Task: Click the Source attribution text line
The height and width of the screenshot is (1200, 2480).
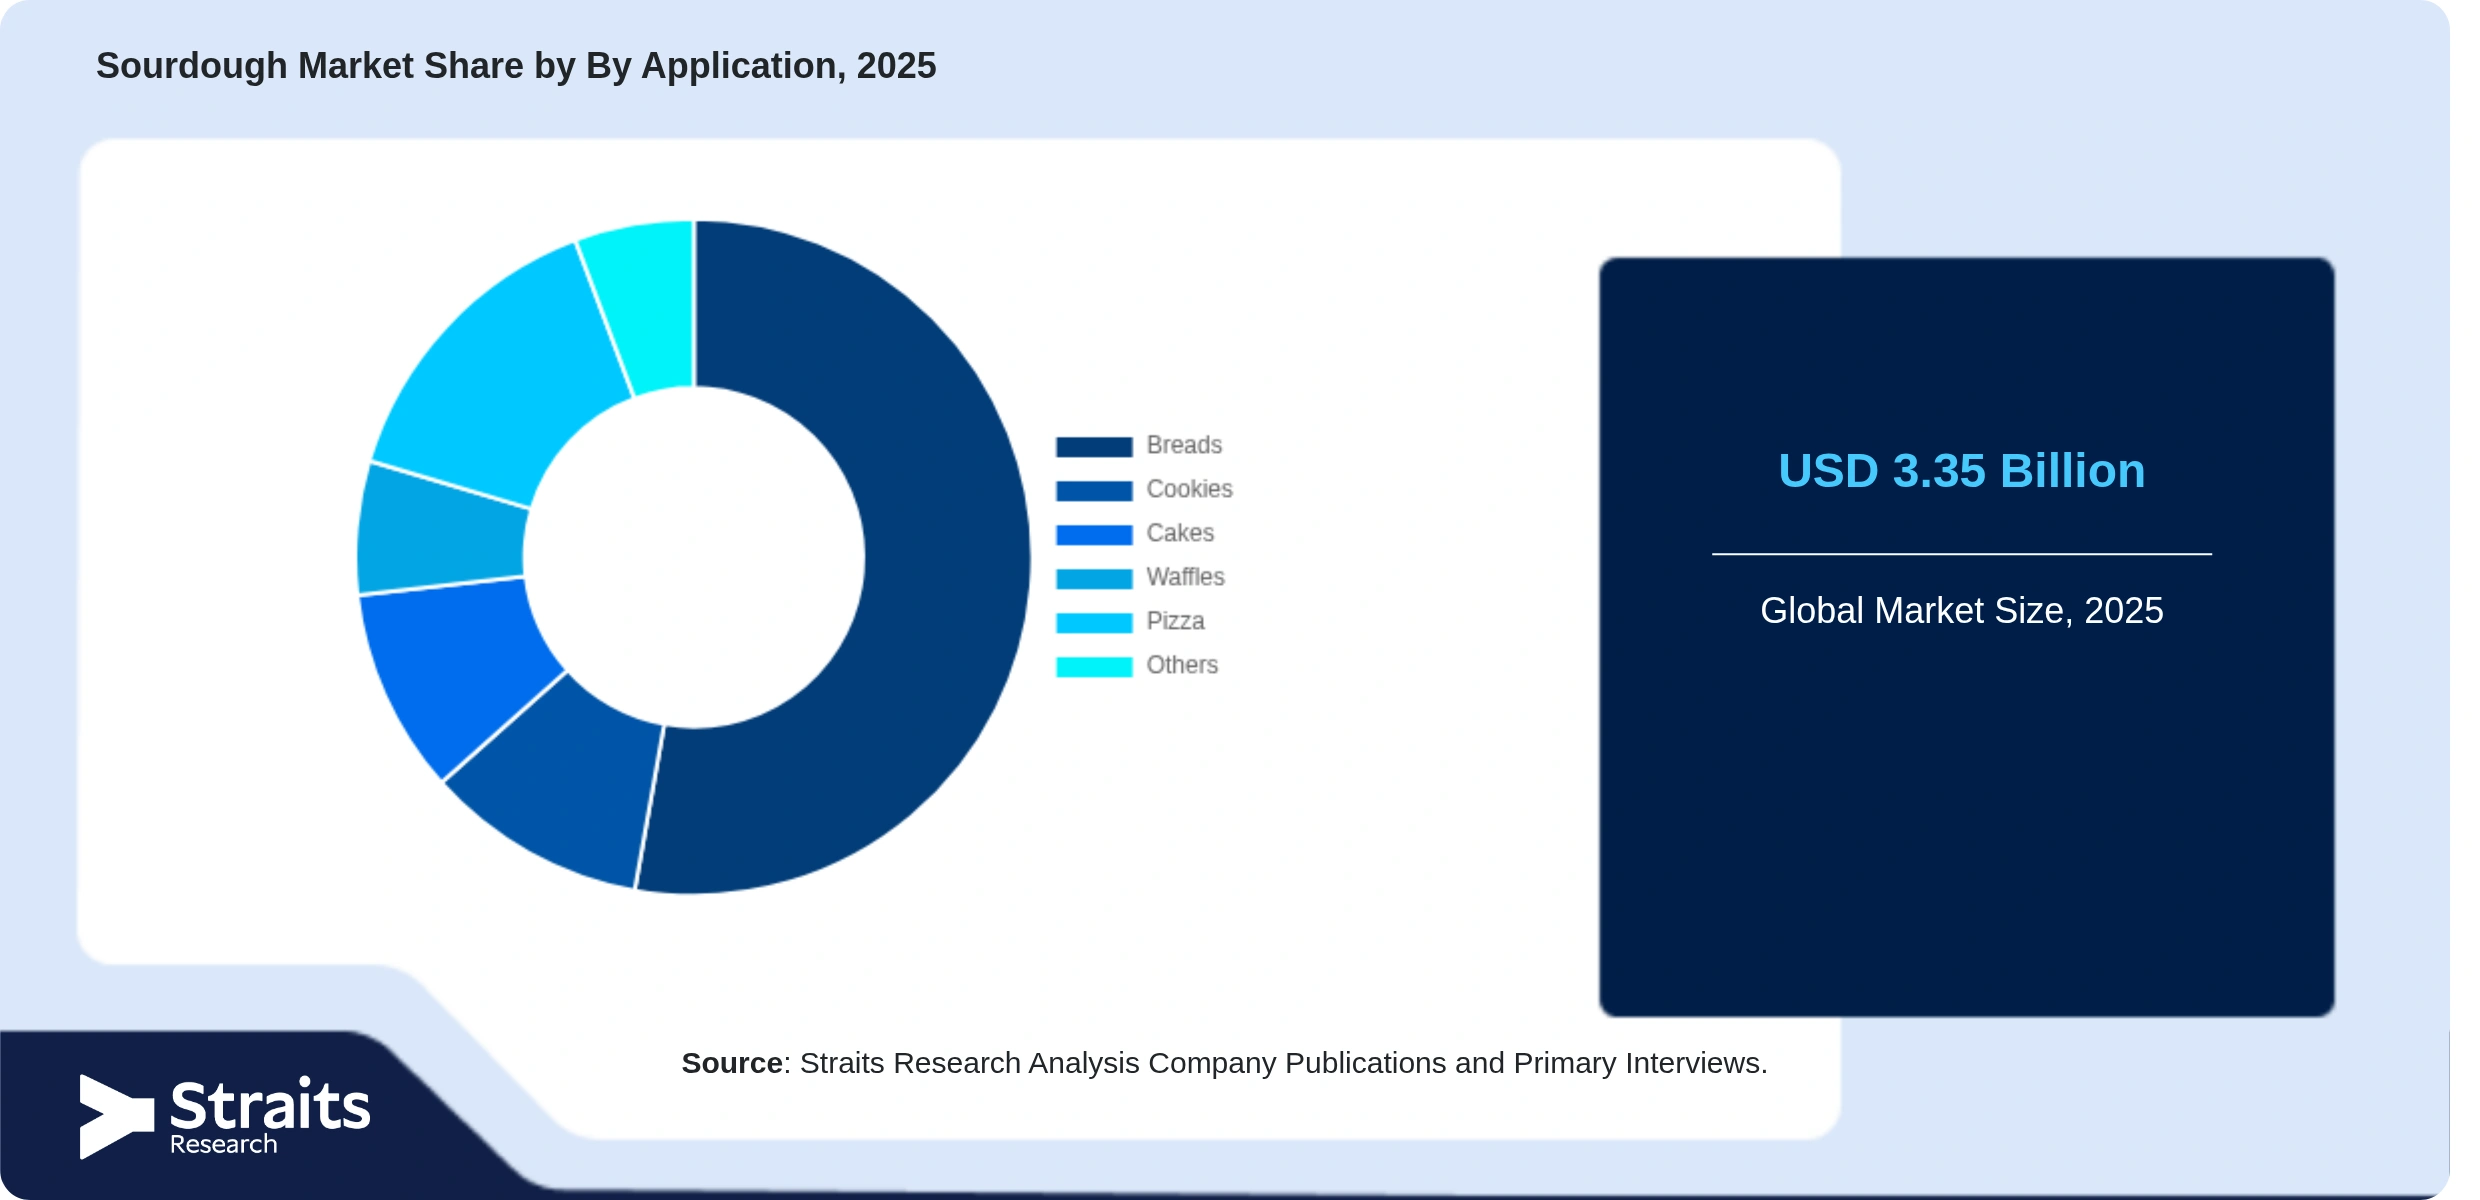Action: [1224, 1062]
